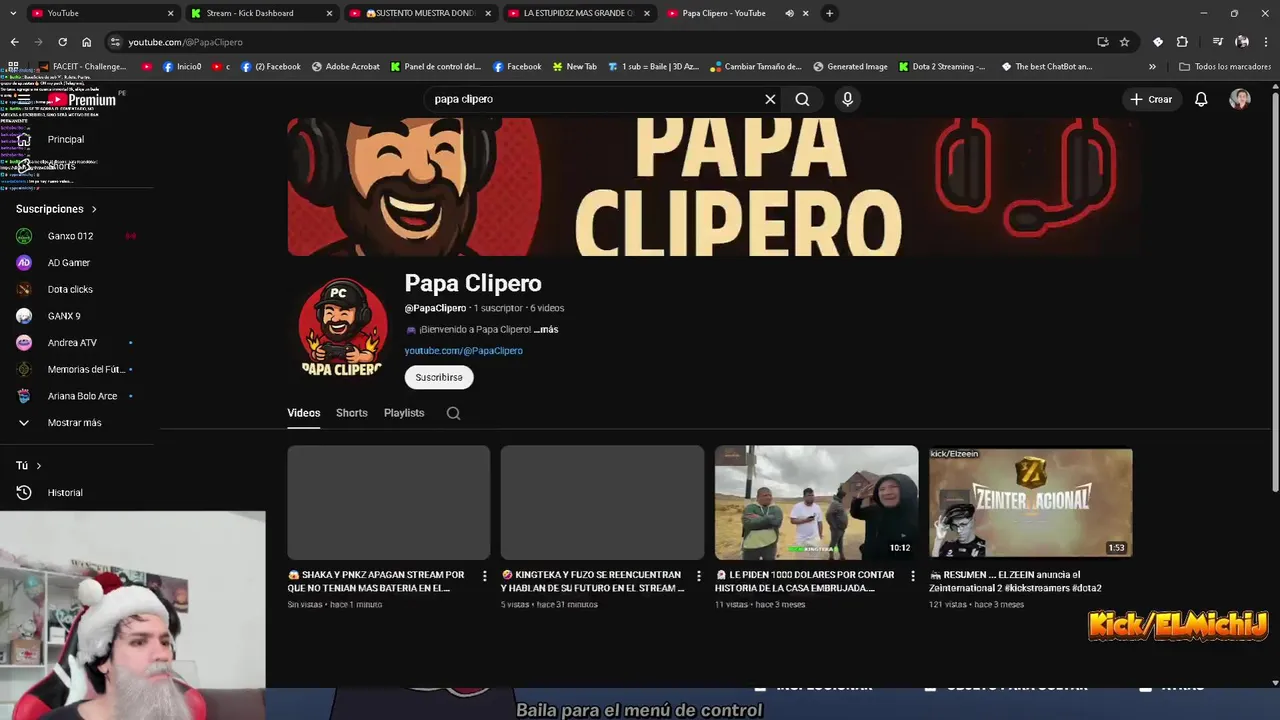
Task: Click the browser home button
Action: [x=86, y=42]
